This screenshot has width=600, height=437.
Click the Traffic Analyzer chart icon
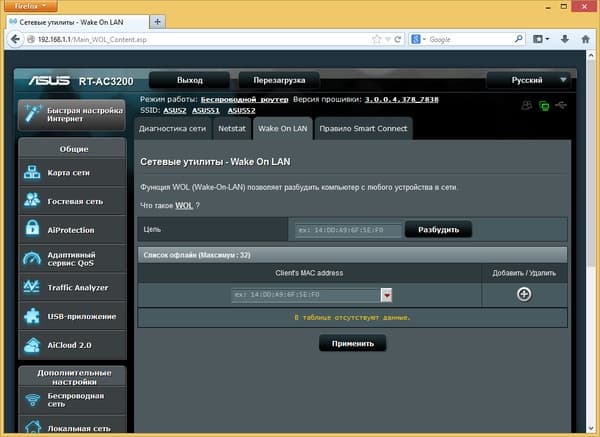(31, 287)
